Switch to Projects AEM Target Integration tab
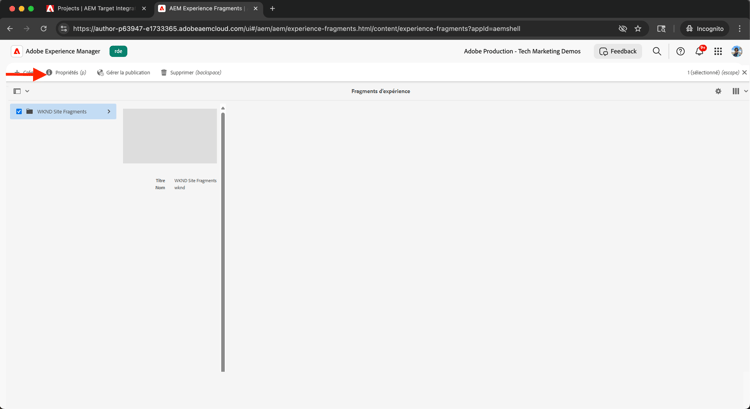The height and width of the screenshot is (409, 750). [x=95, y=9]
